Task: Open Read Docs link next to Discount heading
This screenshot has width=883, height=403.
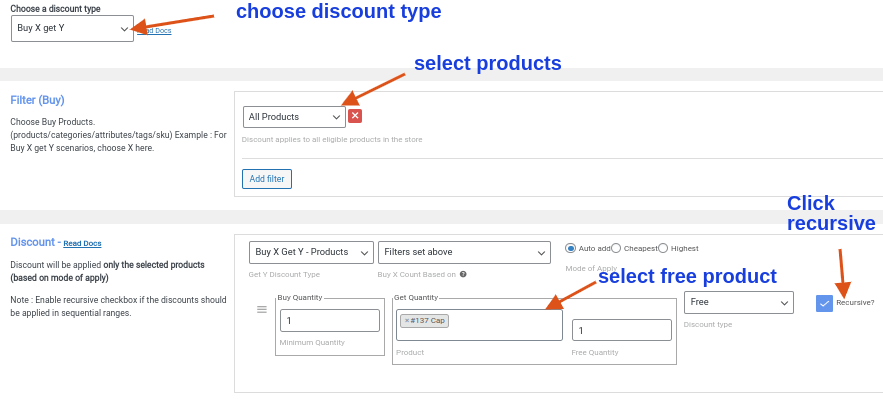Action: [82, 243]
